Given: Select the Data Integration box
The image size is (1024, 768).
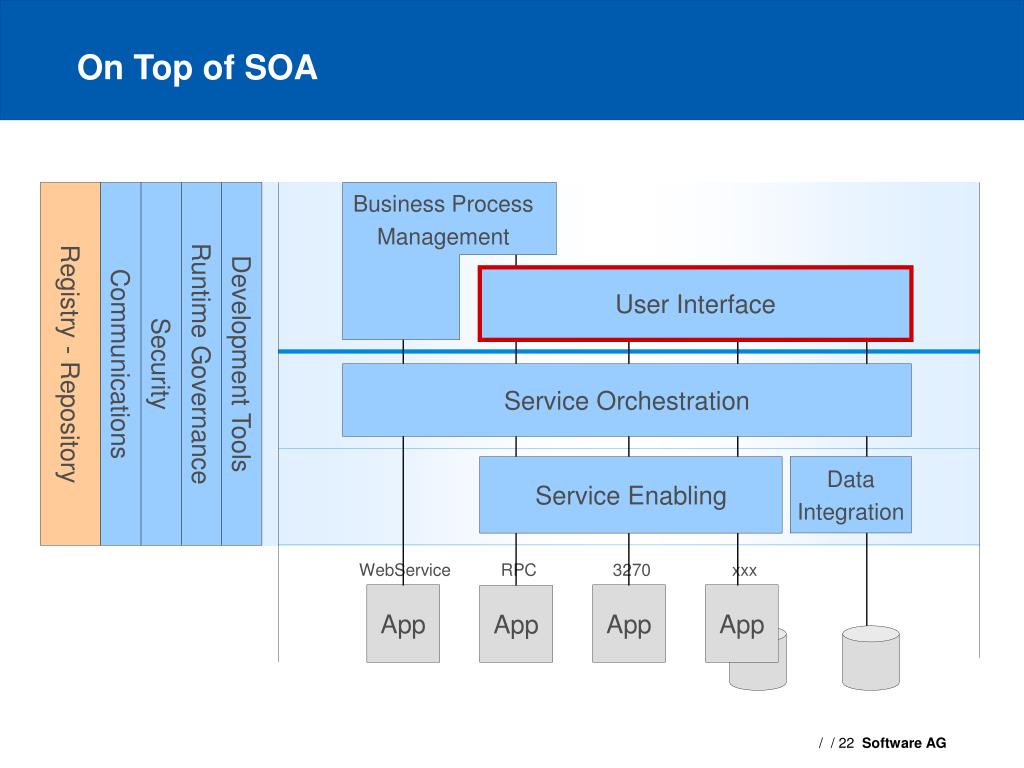Looking at the screenshot, I should click(851, 495).
